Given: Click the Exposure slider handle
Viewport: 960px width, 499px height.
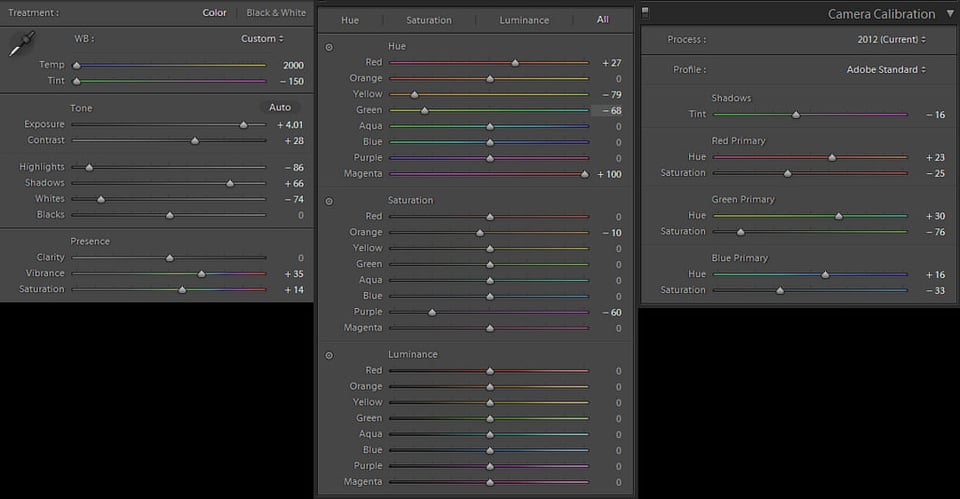Looking at the screenshot, I should (244, 125).
